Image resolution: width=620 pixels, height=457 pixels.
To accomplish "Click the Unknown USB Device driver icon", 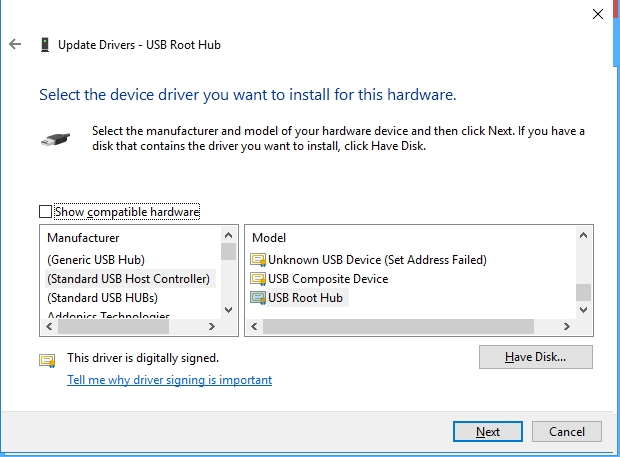I will [x=258, y=260].
